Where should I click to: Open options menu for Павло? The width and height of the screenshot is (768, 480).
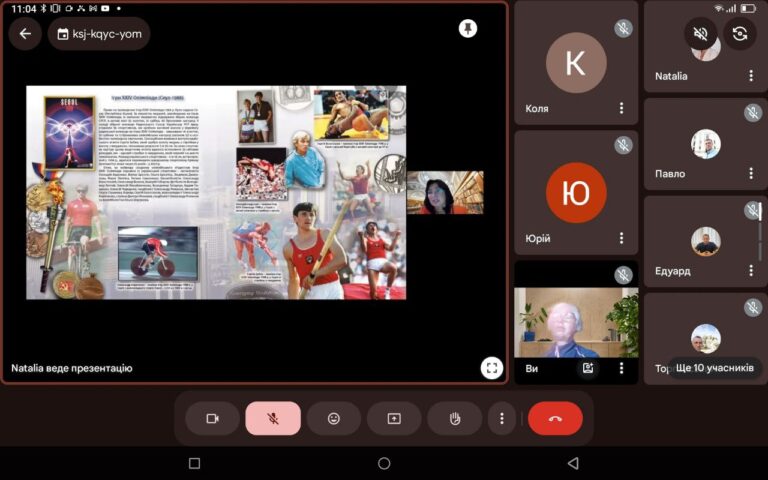(x=751, y=173)
